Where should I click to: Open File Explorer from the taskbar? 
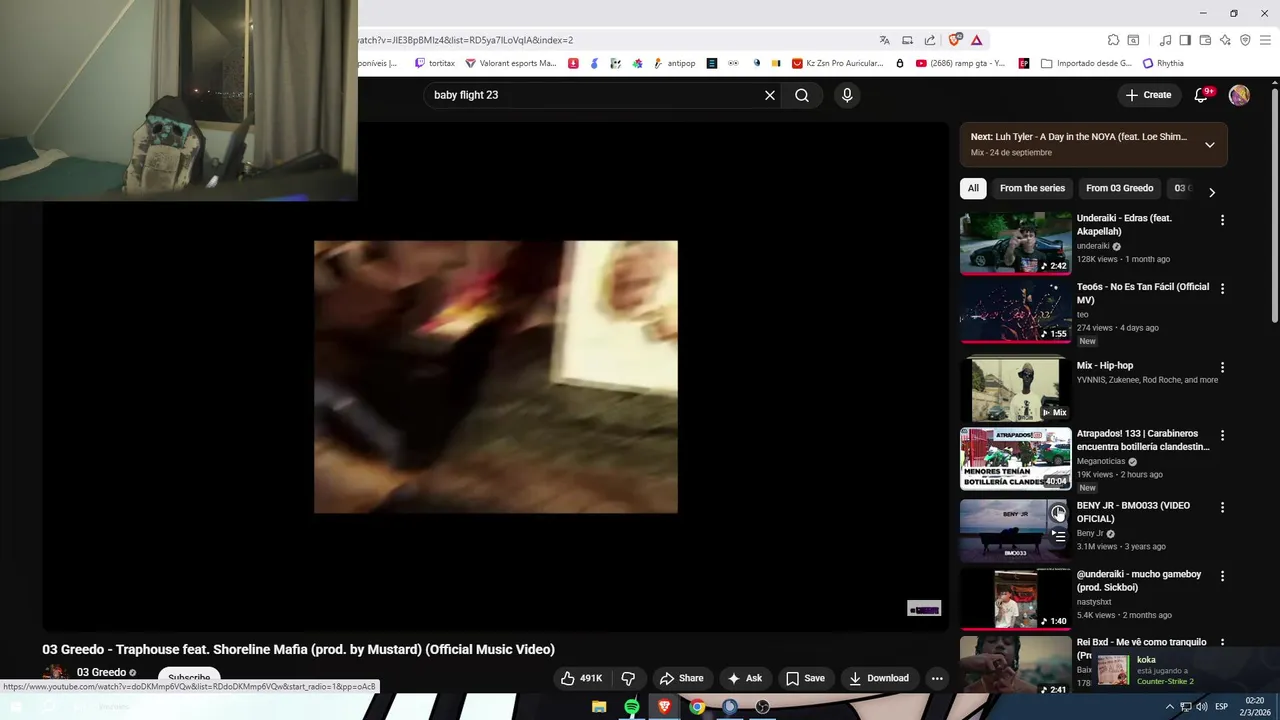(599, 707)
